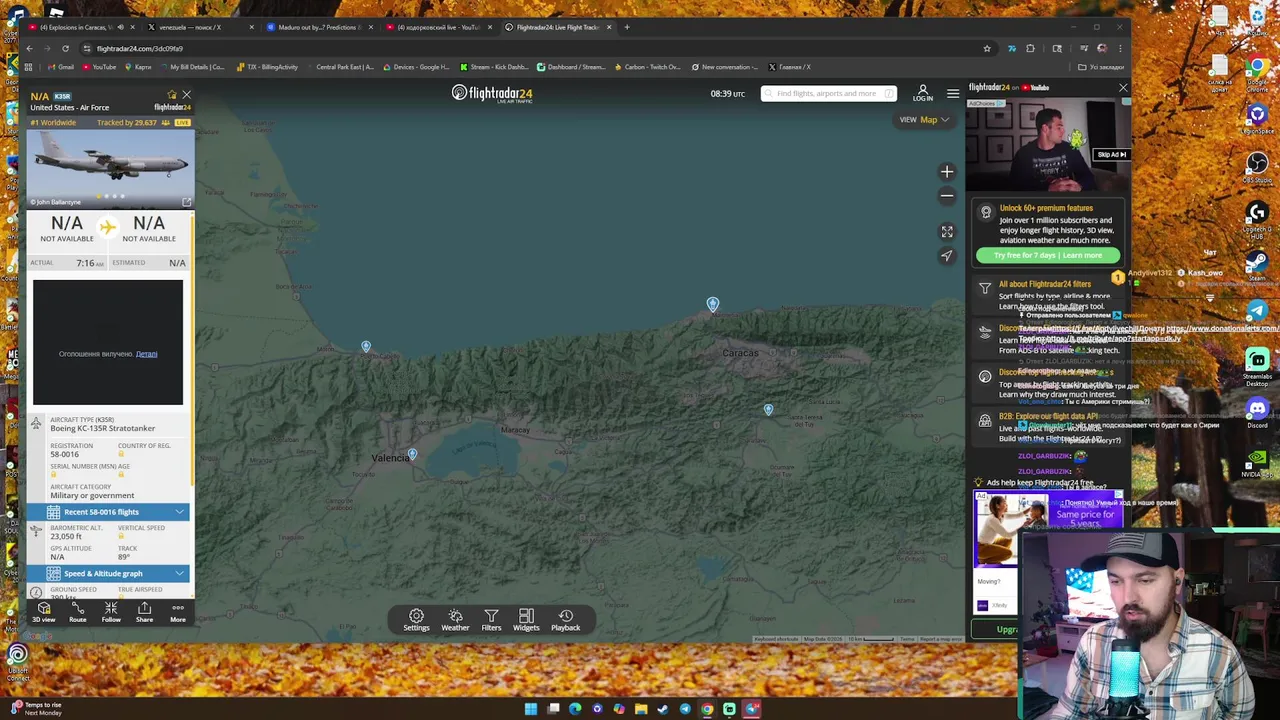The image size is (1280, 720).
Task: Open the More options in the flight panel
Action: coord(178,612)
